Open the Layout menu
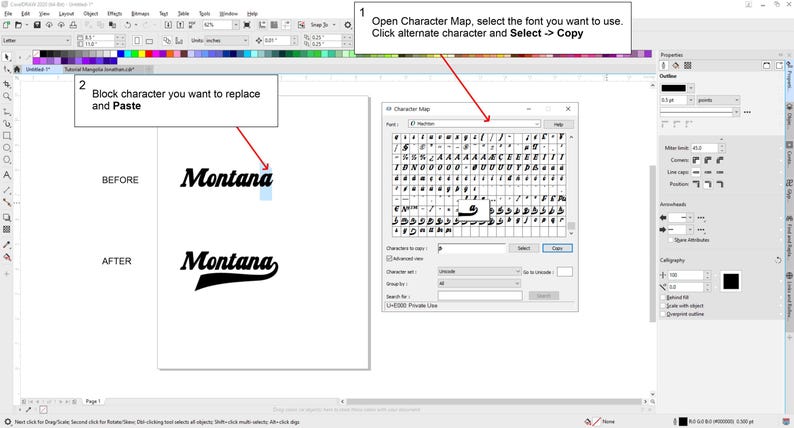Screen dimensions: 794x428 (66, 14)
